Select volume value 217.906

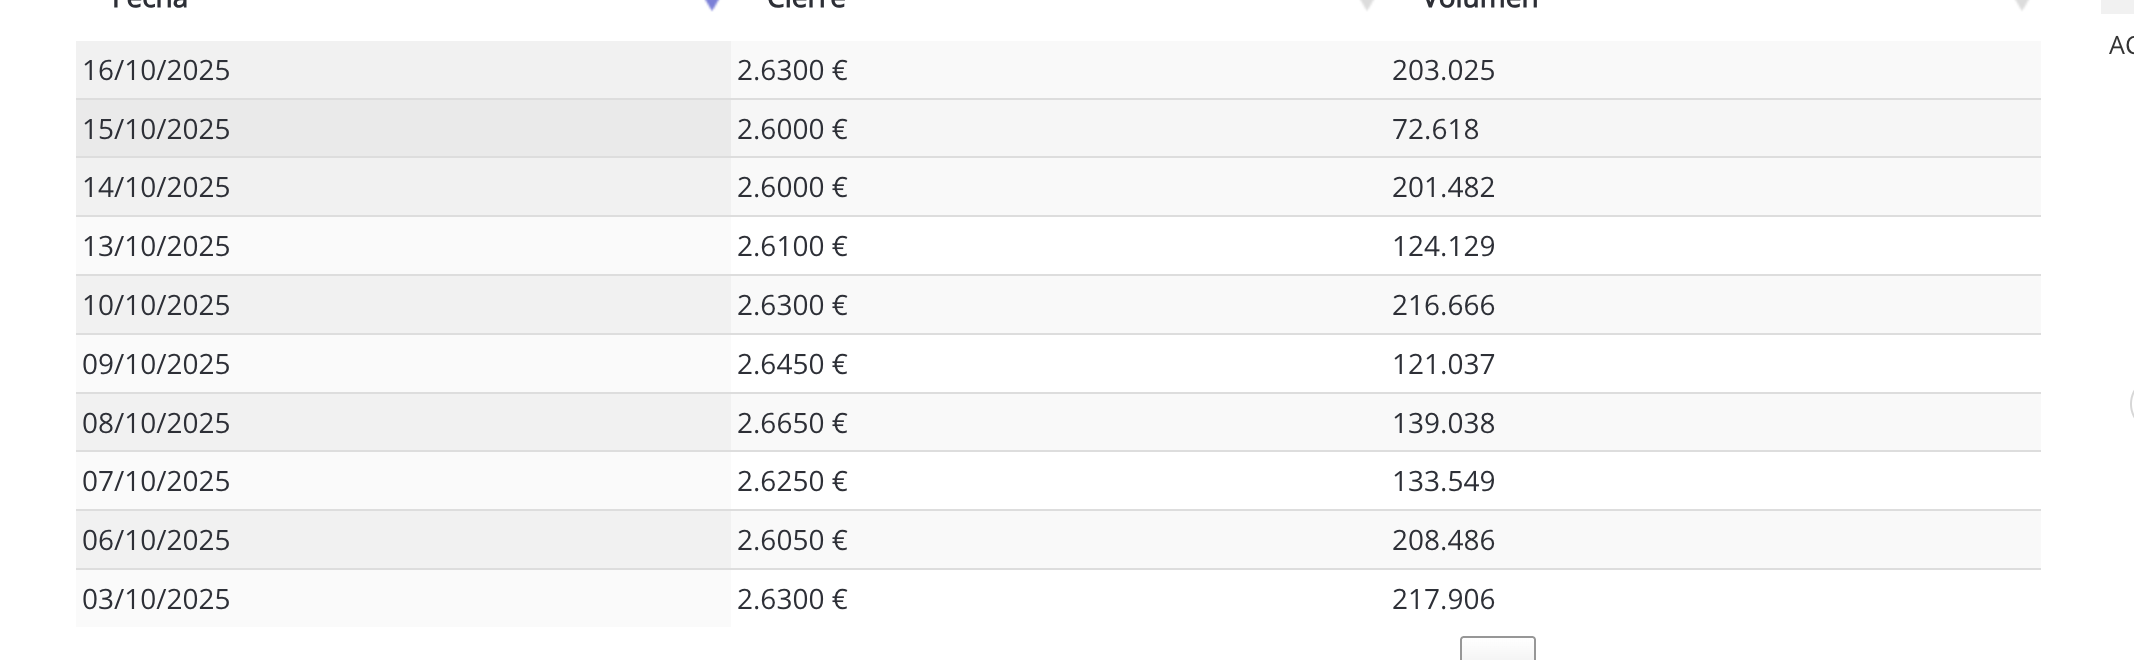click(x=1443, y=599)
